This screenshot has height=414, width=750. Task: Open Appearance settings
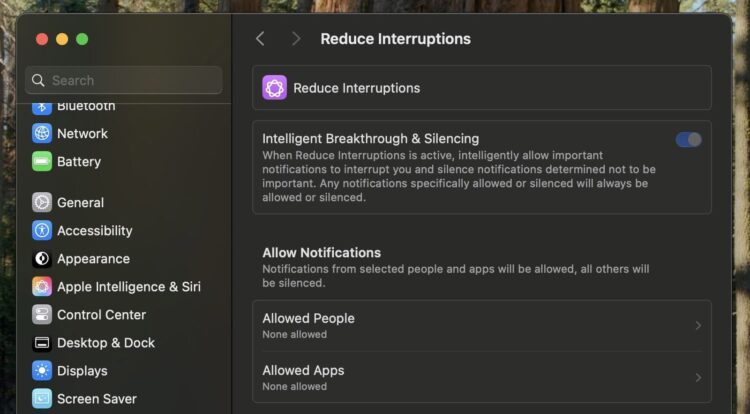pyautogui.click(x=93, y=259)
